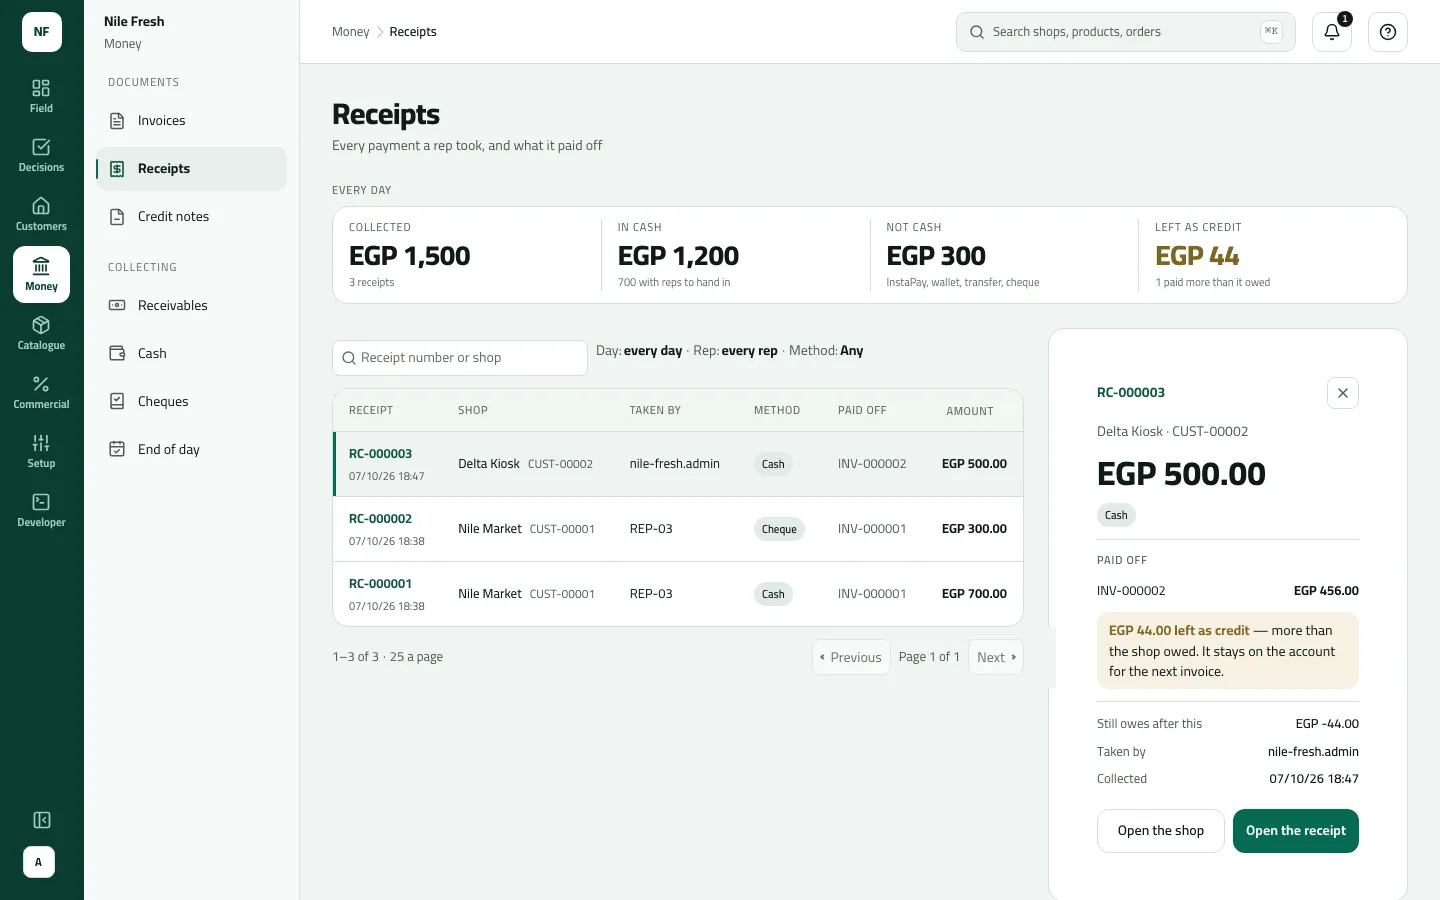Open the Cash page in sidebar
This screenshot has width=1440, height=900.
tap(191, 354)
